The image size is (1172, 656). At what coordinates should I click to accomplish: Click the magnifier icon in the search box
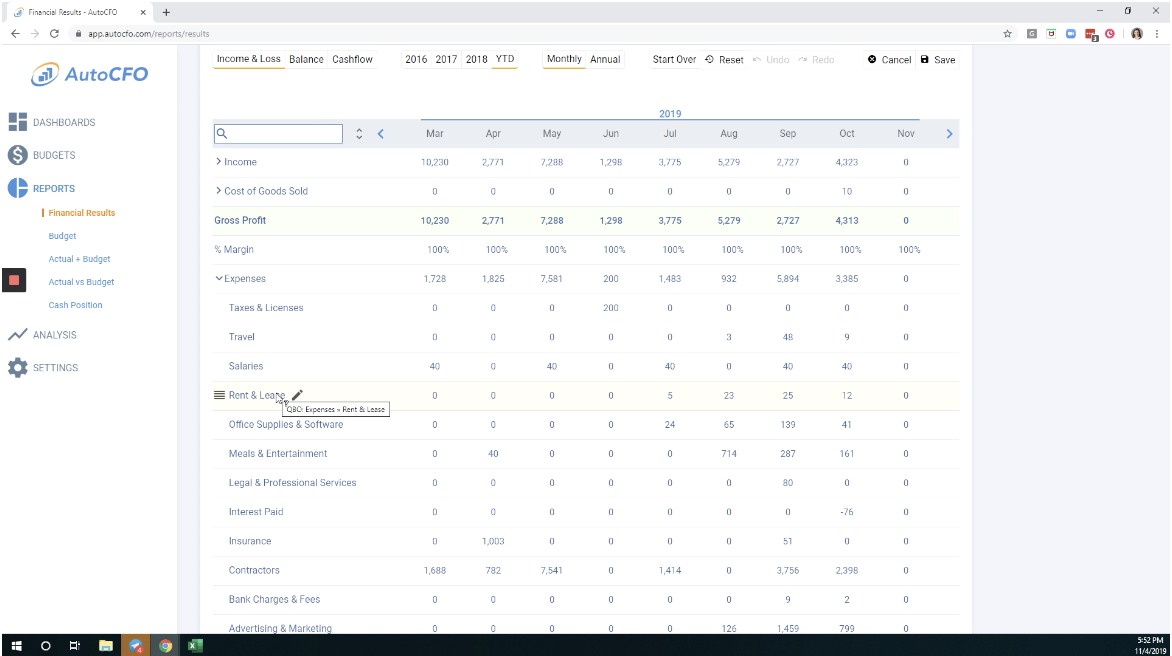(221, 132)
